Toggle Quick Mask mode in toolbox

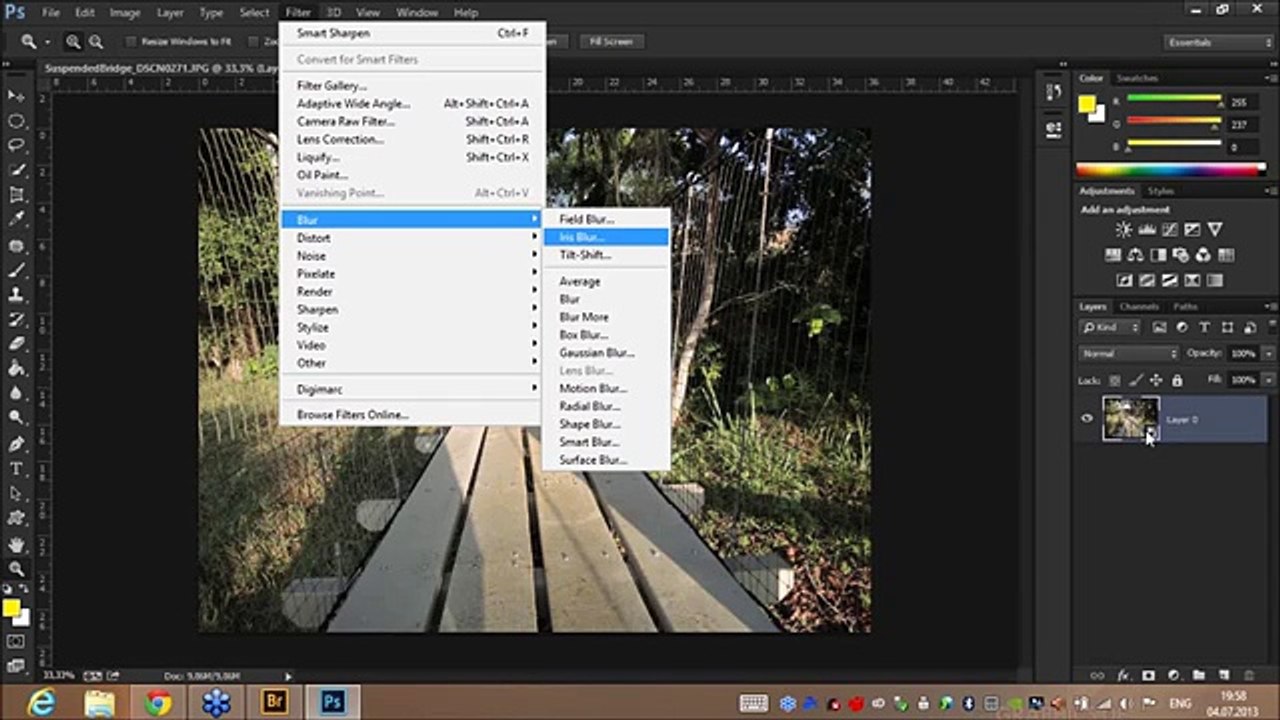(x=16, y=641)
